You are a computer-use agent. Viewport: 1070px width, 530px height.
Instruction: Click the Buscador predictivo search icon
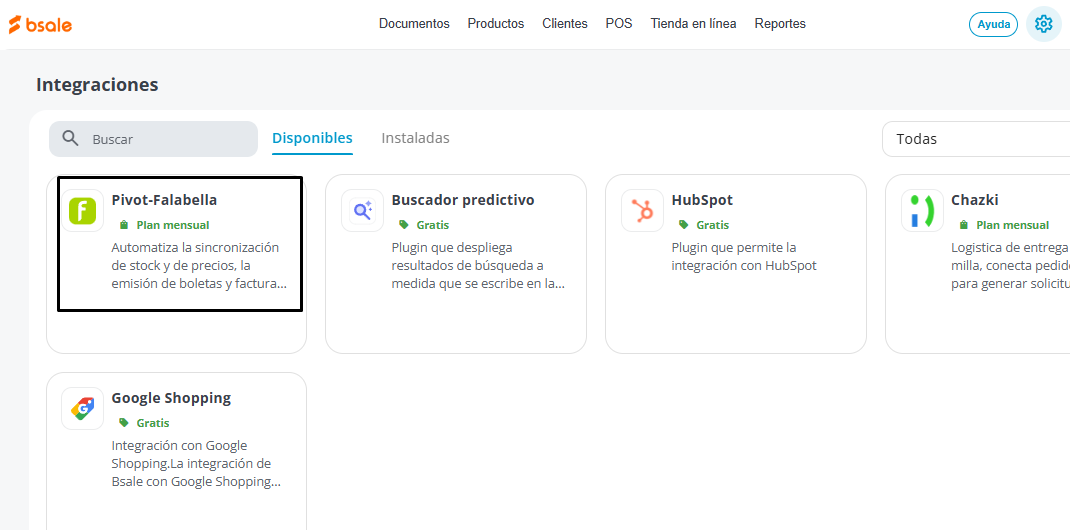tap(362, 210)
